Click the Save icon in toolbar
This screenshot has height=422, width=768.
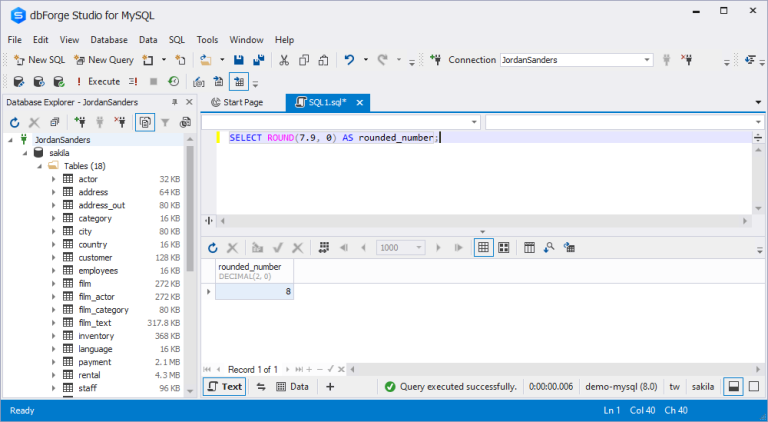[x=239, y=60]
